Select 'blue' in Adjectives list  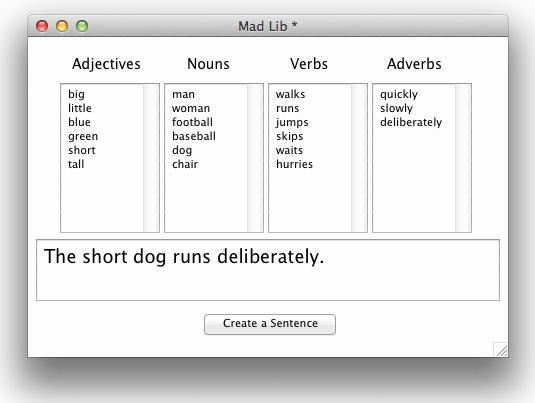[79, 122]
